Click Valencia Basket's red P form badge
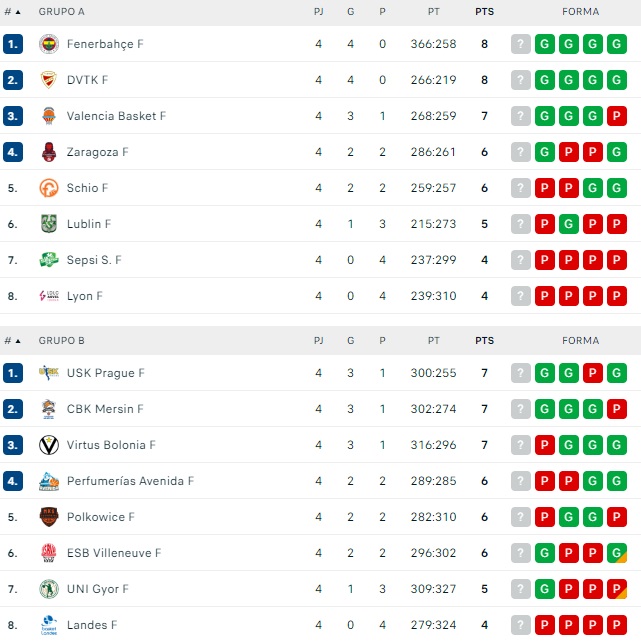The width and height of the screenshot is (641, 642). click(616, 116)
